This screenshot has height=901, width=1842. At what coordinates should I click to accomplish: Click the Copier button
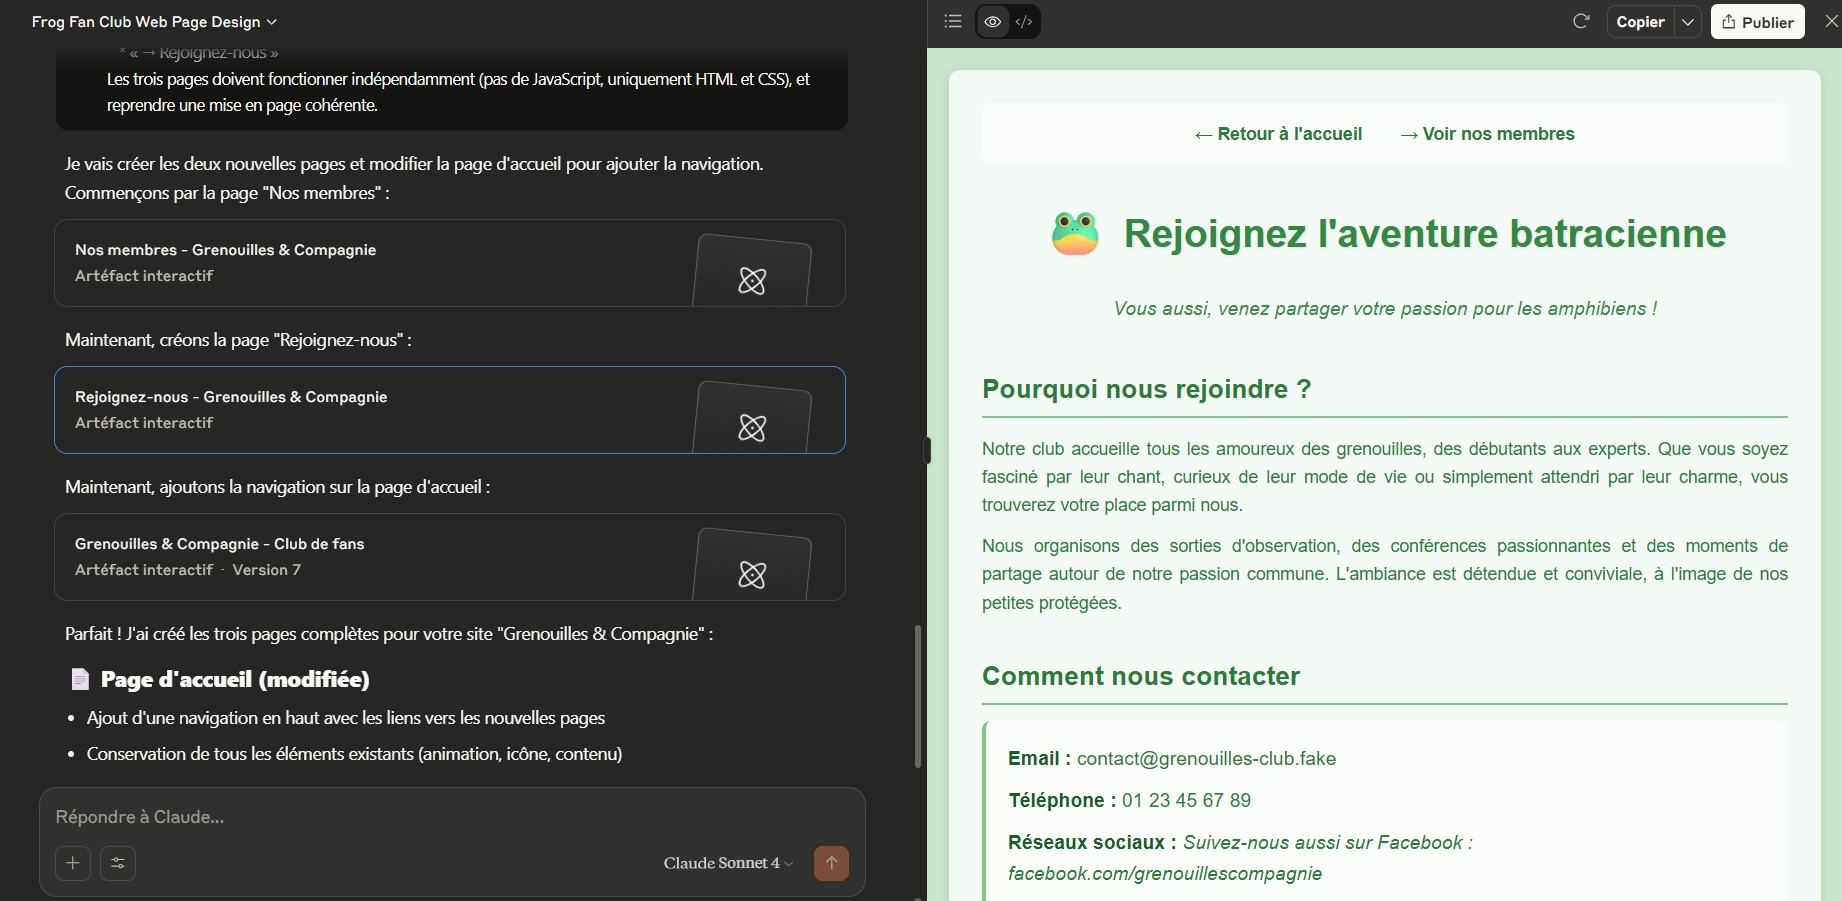[x=1640, y=22]
